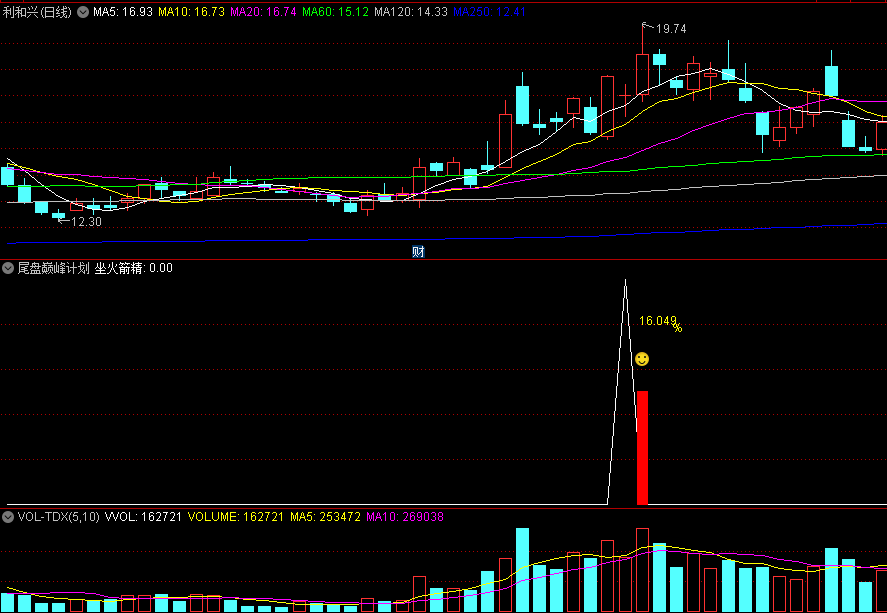Expand the 尾盘巅峰计划 indicator menu arrow
The width and height of the screenshot is (887, 613).
[x=8, y=268]
